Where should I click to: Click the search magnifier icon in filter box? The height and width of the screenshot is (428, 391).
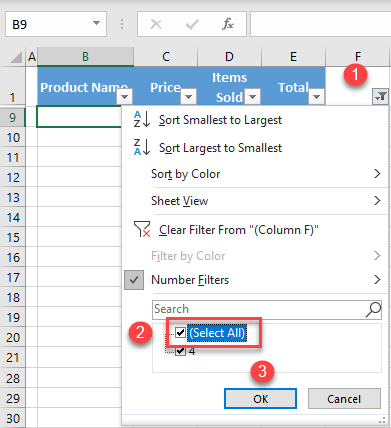373,310
